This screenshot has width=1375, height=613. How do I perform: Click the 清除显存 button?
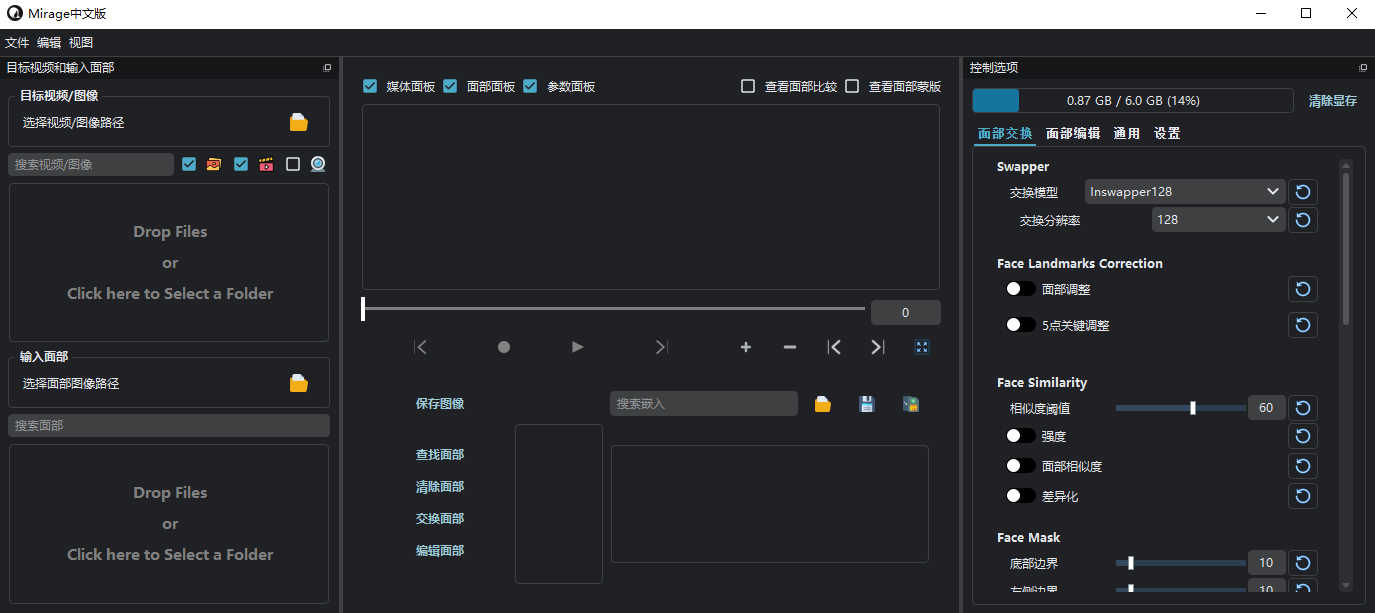click(x=1332, y=101)
